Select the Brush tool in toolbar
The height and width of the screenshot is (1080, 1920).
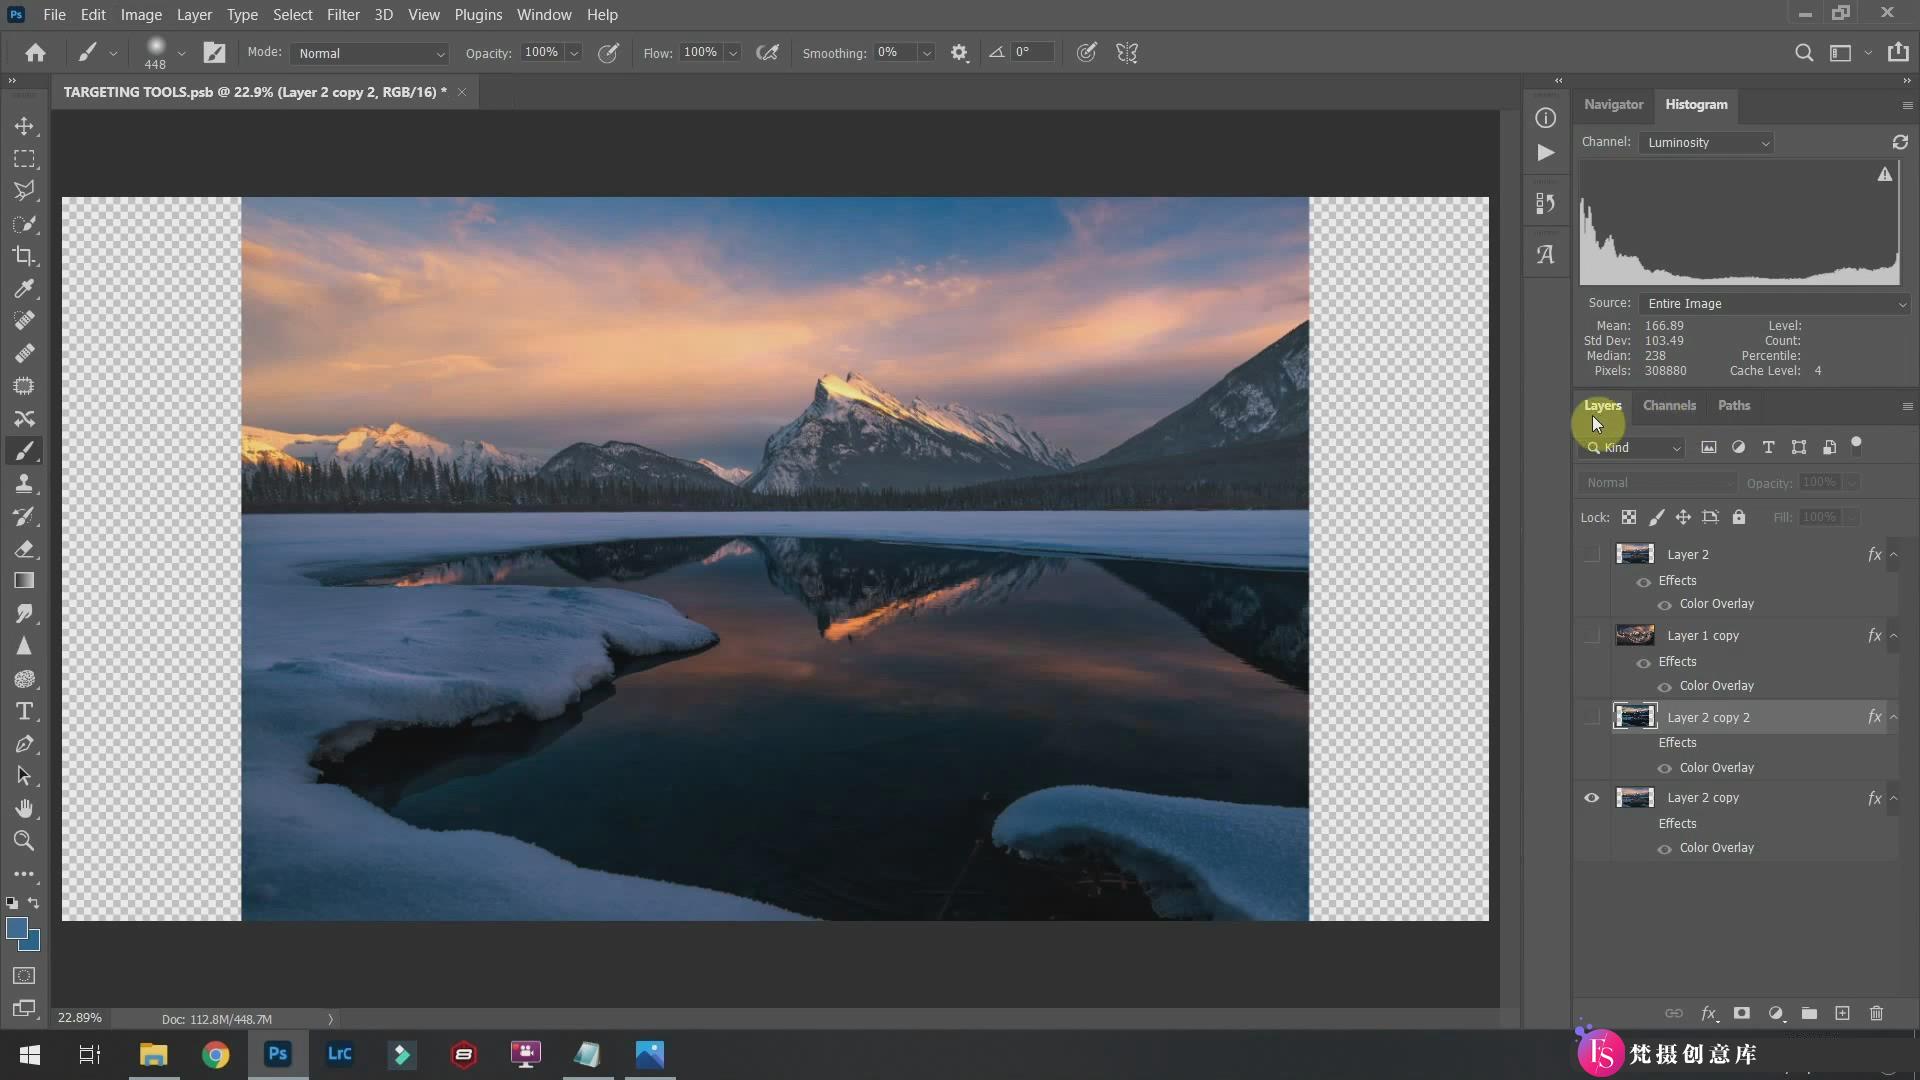[24, 451]
